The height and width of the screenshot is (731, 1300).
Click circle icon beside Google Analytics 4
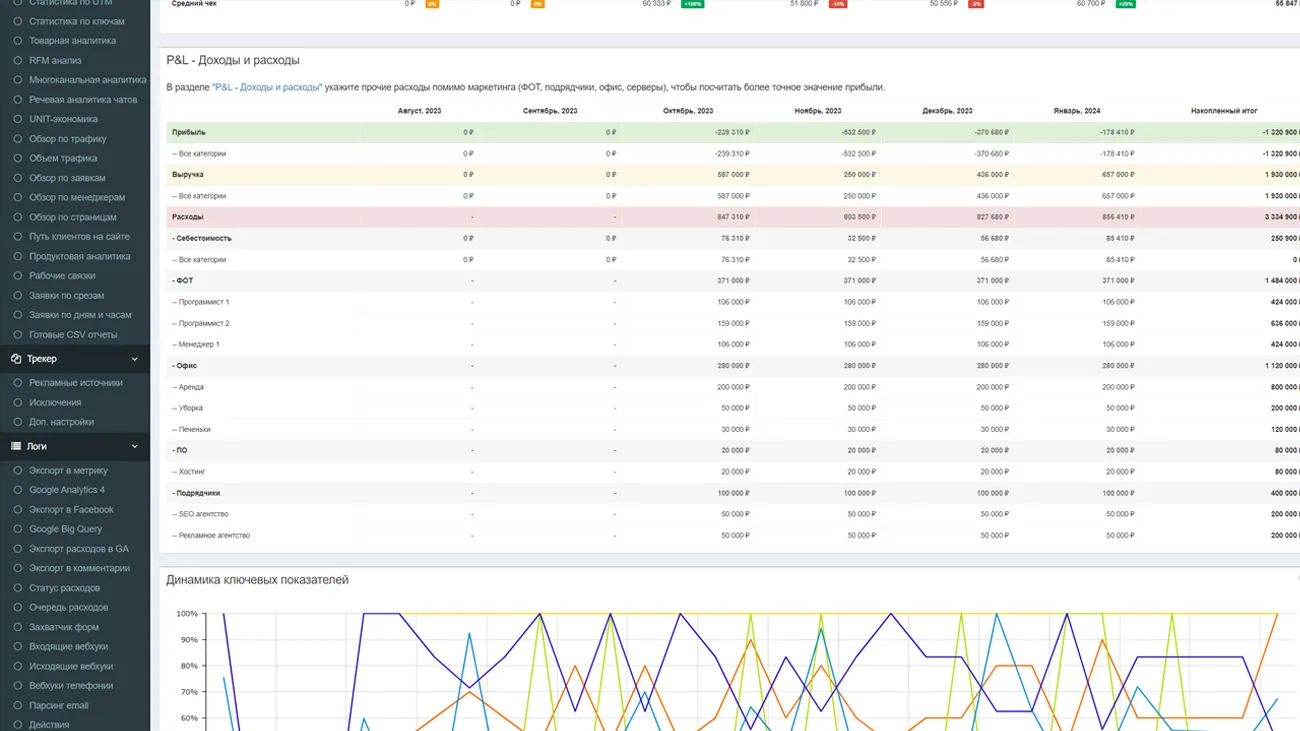[18, 490]
